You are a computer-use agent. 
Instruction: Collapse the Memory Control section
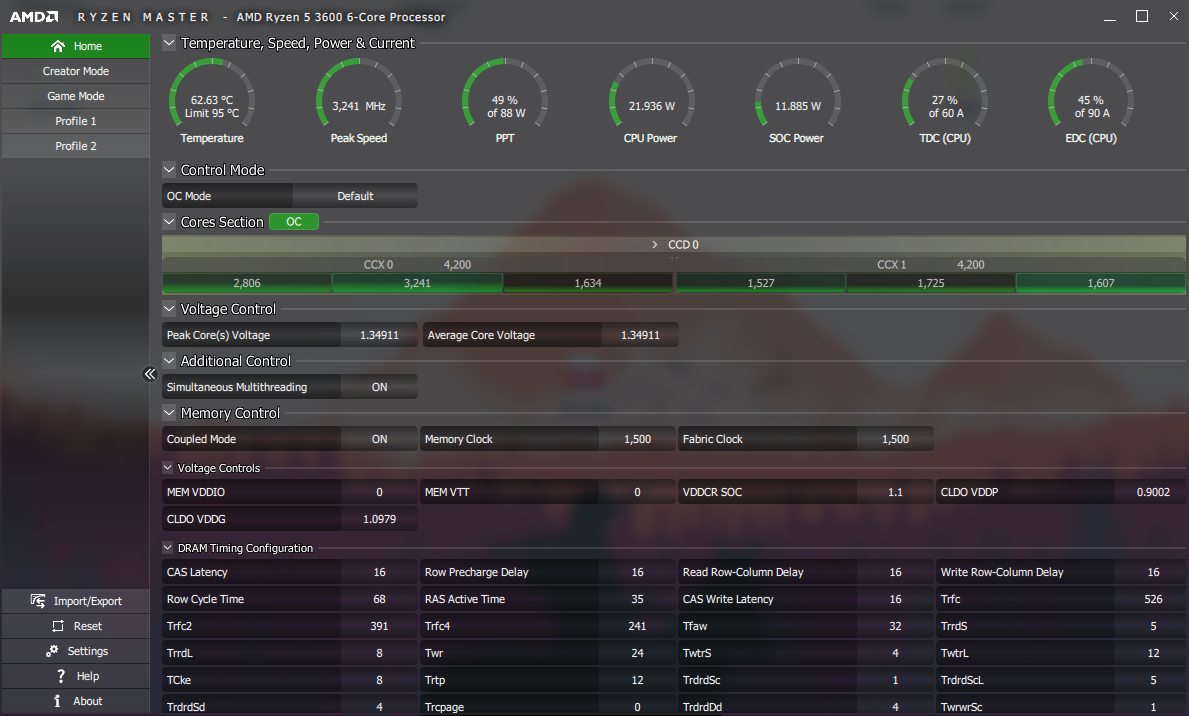pos(169,413)
